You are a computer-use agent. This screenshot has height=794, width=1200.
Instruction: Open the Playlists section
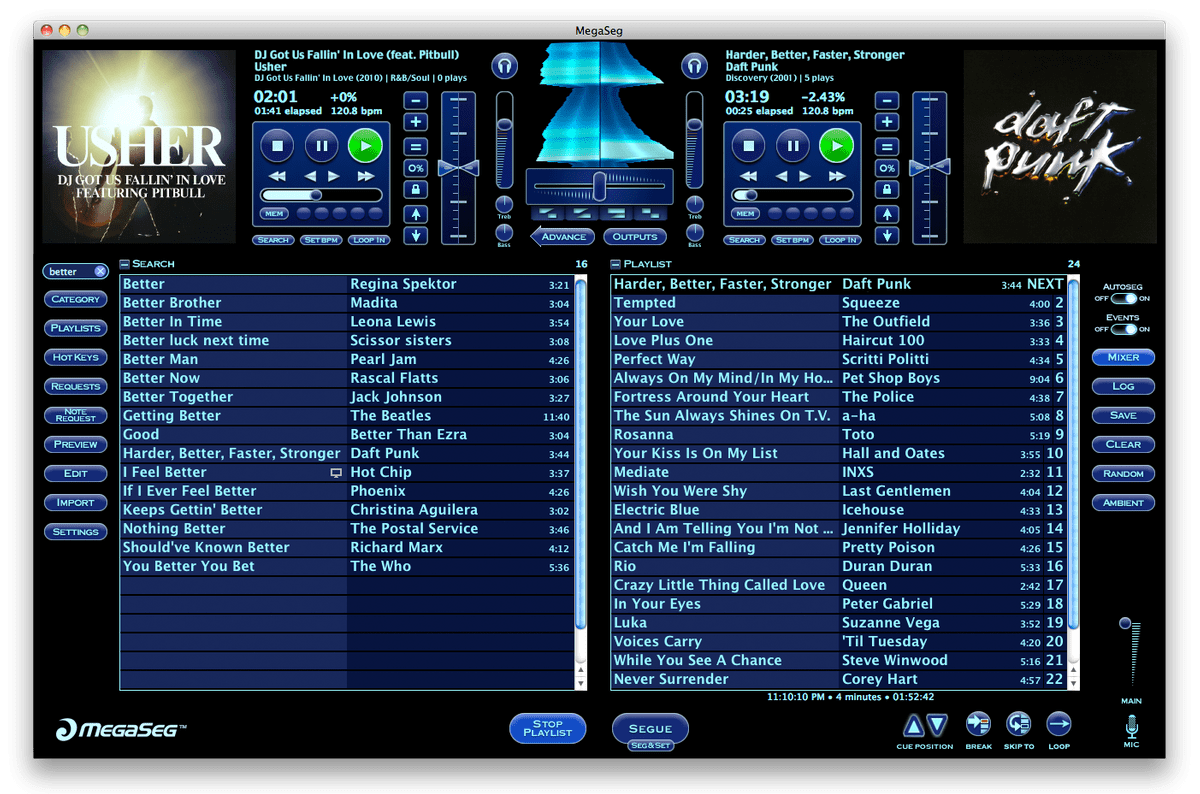click(x=76, y=328)
